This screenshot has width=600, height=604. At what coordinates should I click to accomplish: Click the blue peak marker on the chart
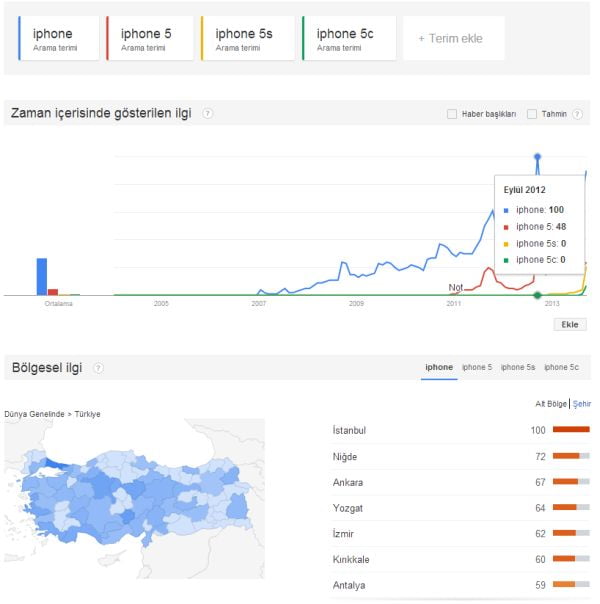pos(537,157)
